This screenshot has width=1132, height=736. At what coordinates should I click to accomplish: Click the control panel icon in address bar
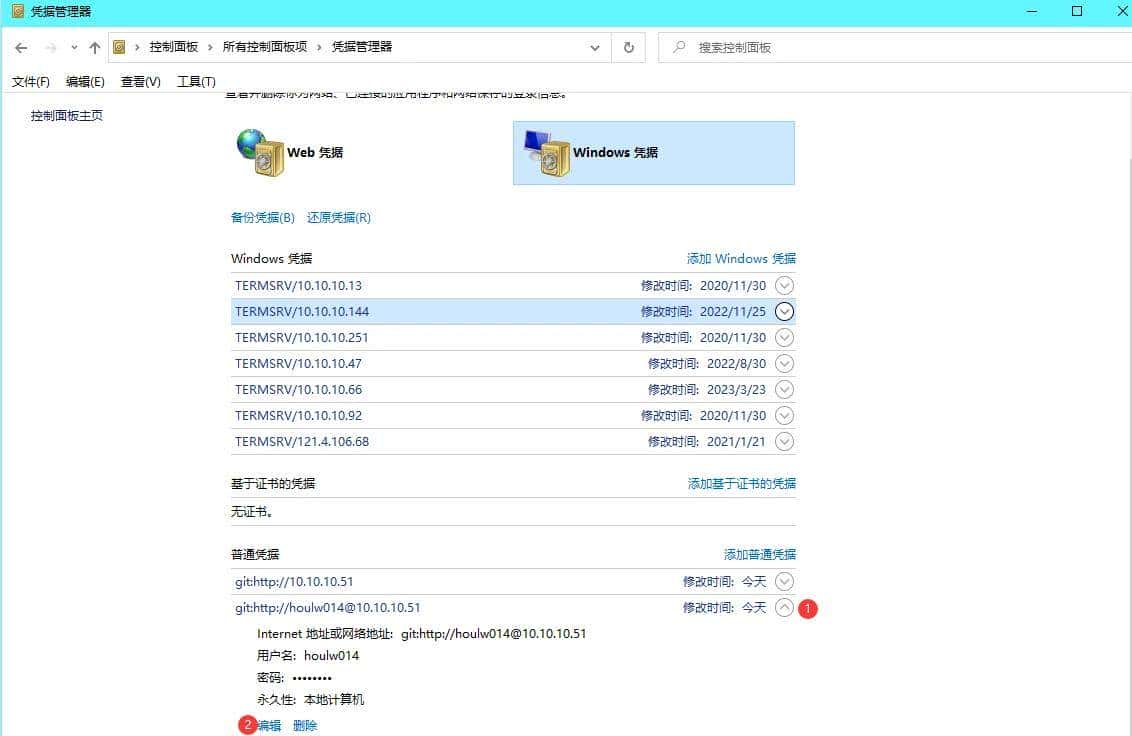click(117, 46)
